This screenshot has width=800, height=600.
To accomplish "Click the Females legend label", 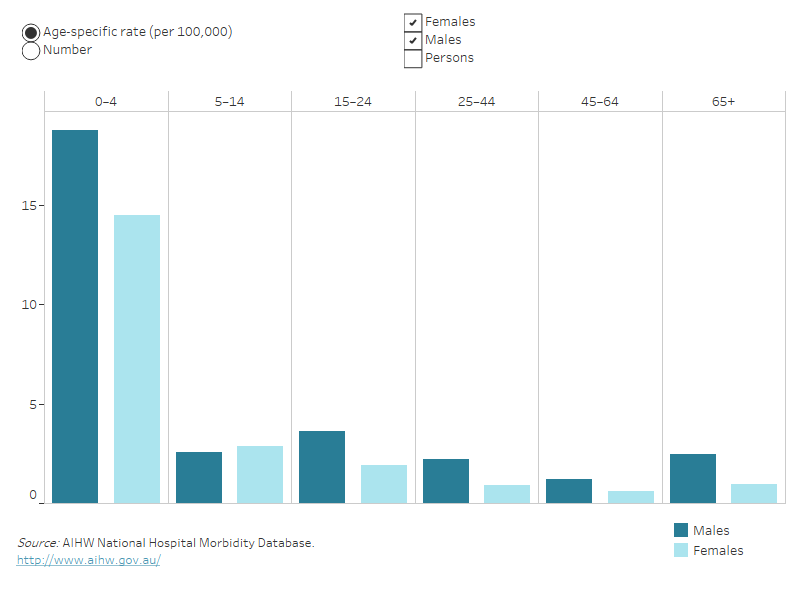I will pos(718,550).
